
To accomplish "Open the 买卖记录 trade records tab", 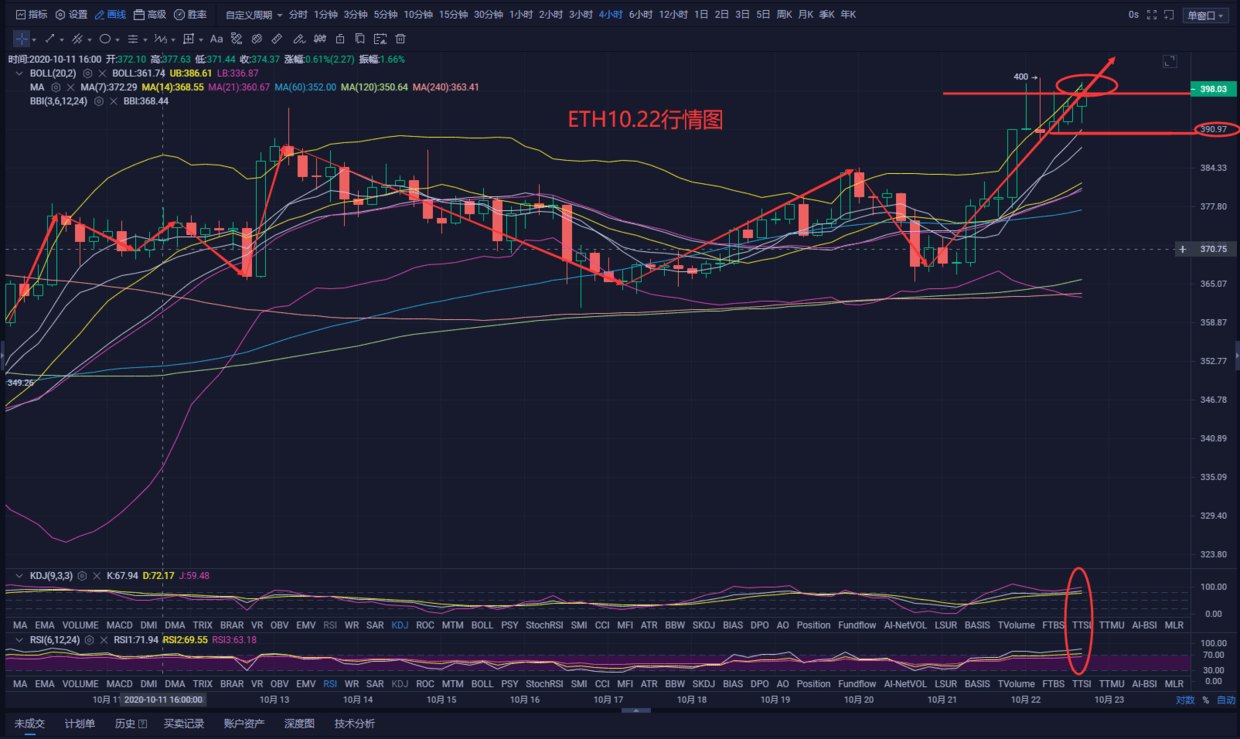I will [184, 723].
